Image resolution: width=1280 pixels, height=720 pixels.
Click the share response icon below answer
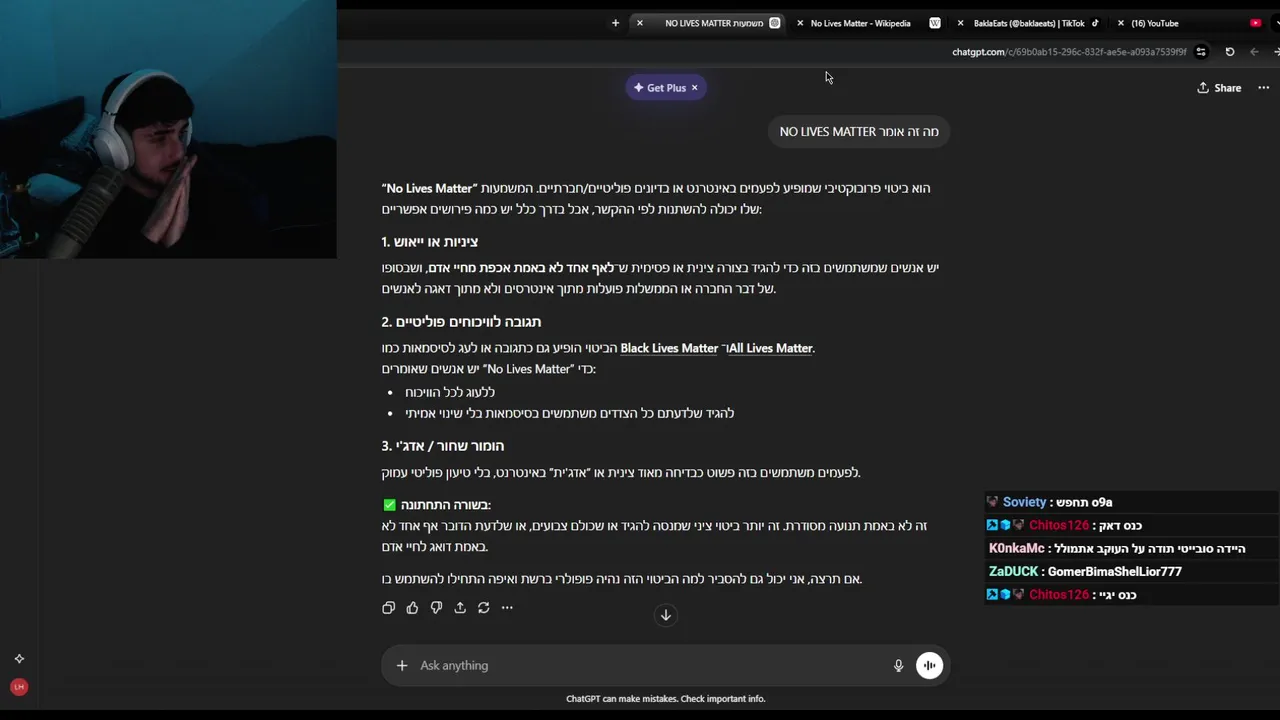[x=460, y=607]
